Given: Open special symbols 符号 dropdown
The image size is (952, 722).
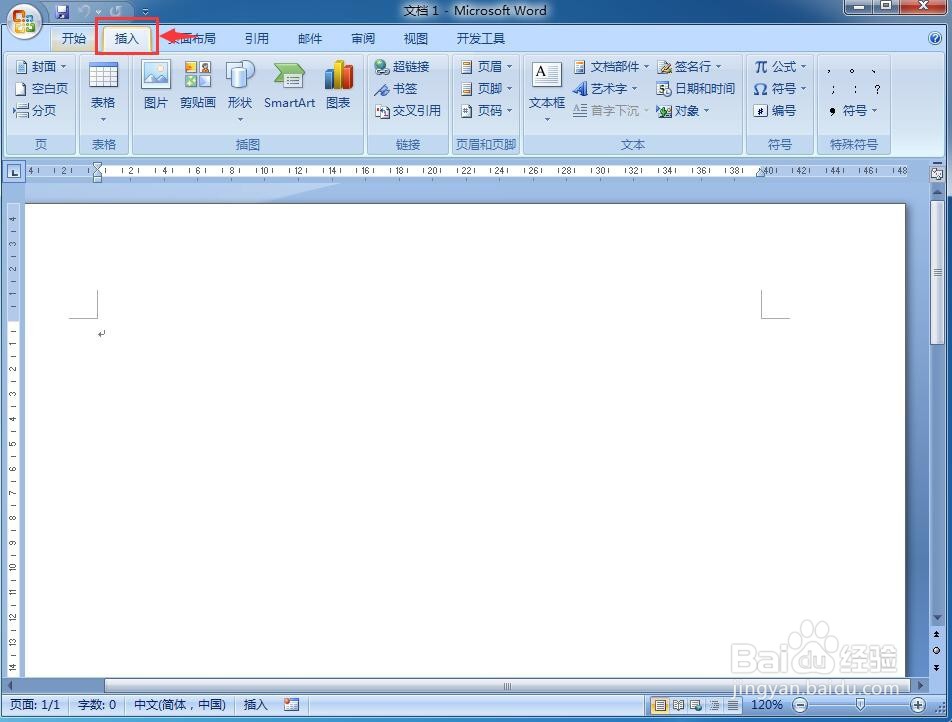Looking at the screenshot, I should (x=852, y=111).
